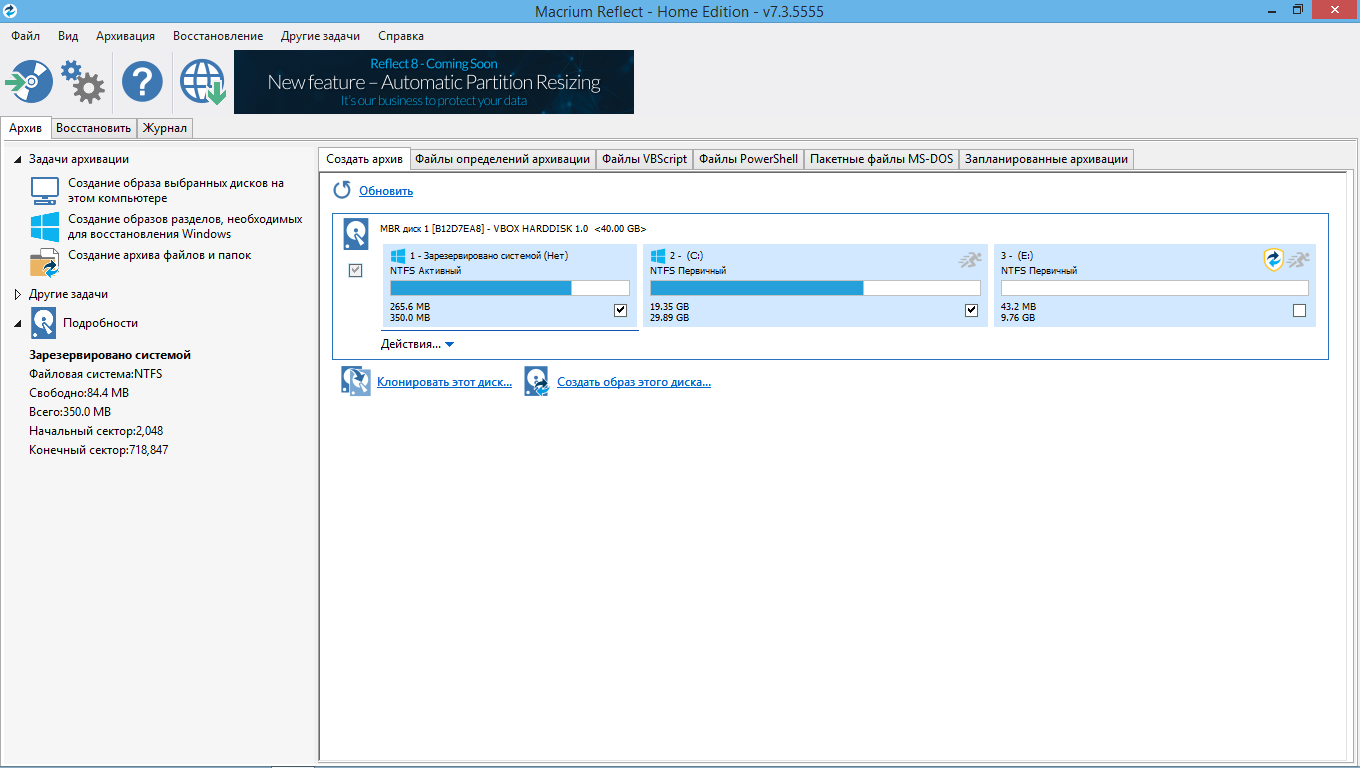This screenshot has height=768, width=1360.
Task: Click the Файловая система:NTFS detail line
Action: point(96,374)
